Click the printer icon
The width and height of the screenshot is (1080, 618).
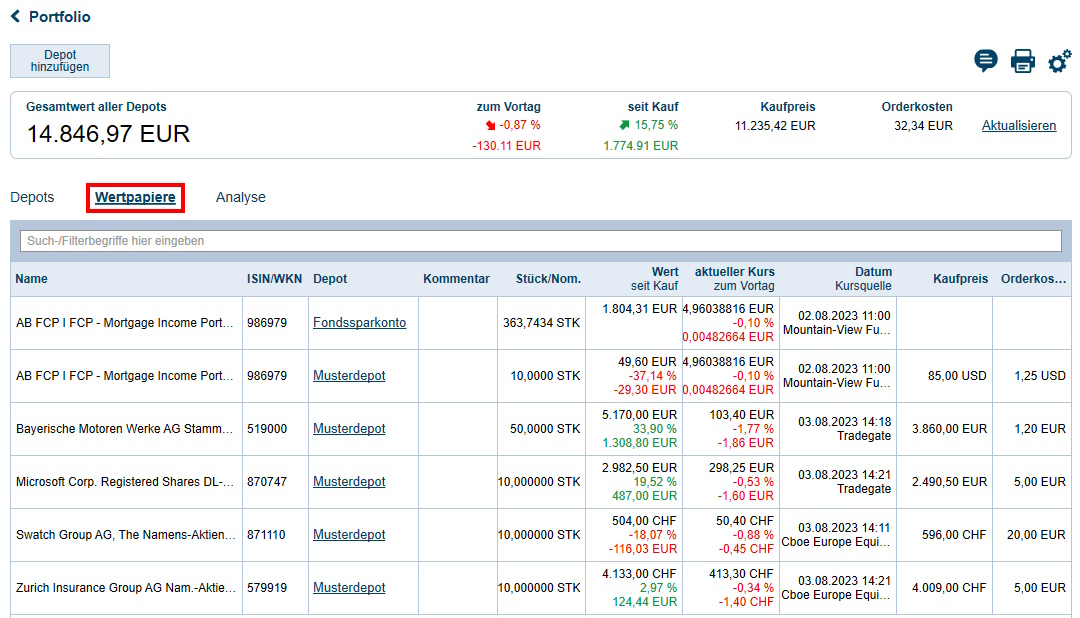tap(1023, 61)
